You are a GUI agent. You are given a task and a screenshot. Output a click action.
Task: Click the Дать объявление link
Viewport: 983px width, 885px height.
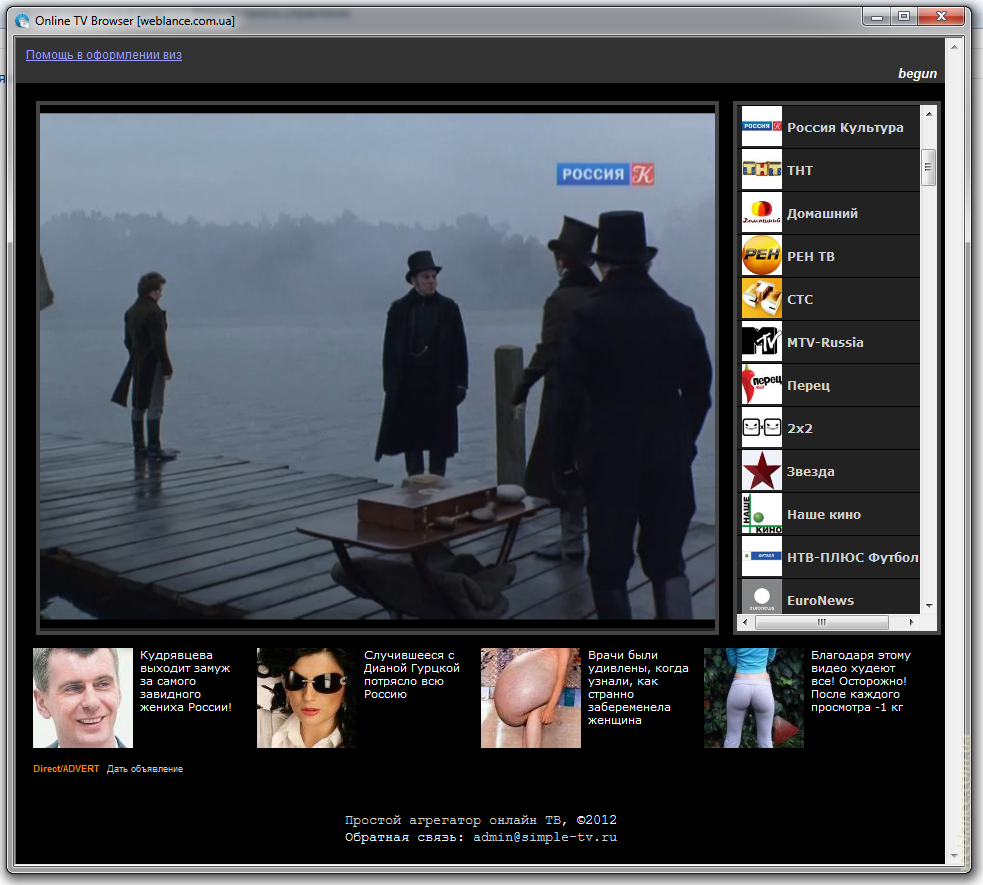(145, 769)
